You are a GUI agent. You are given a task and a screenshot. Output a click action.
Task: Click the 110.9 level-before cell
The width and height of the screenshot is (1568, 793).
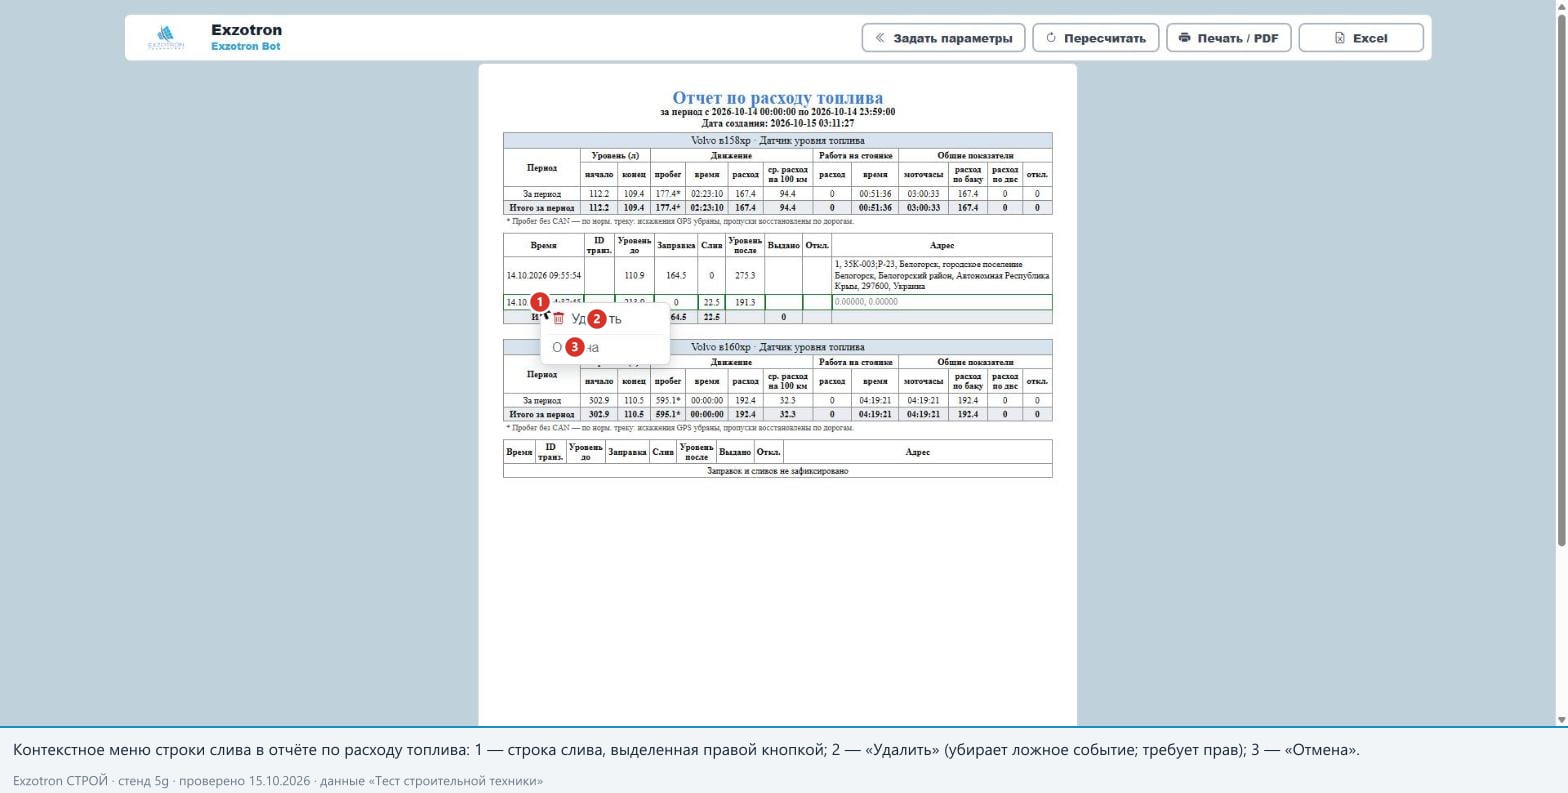click(x=634, y=275)
